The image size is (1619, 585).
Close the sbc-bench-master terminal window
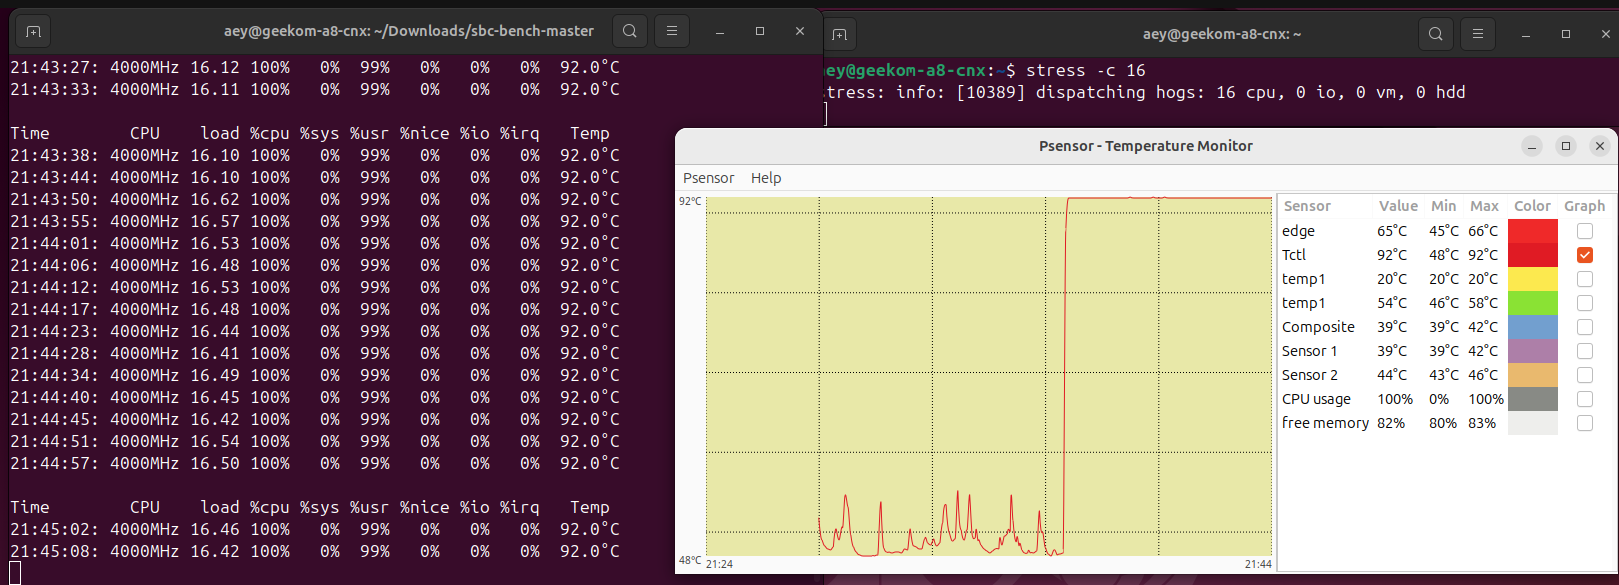click(800, 31)
